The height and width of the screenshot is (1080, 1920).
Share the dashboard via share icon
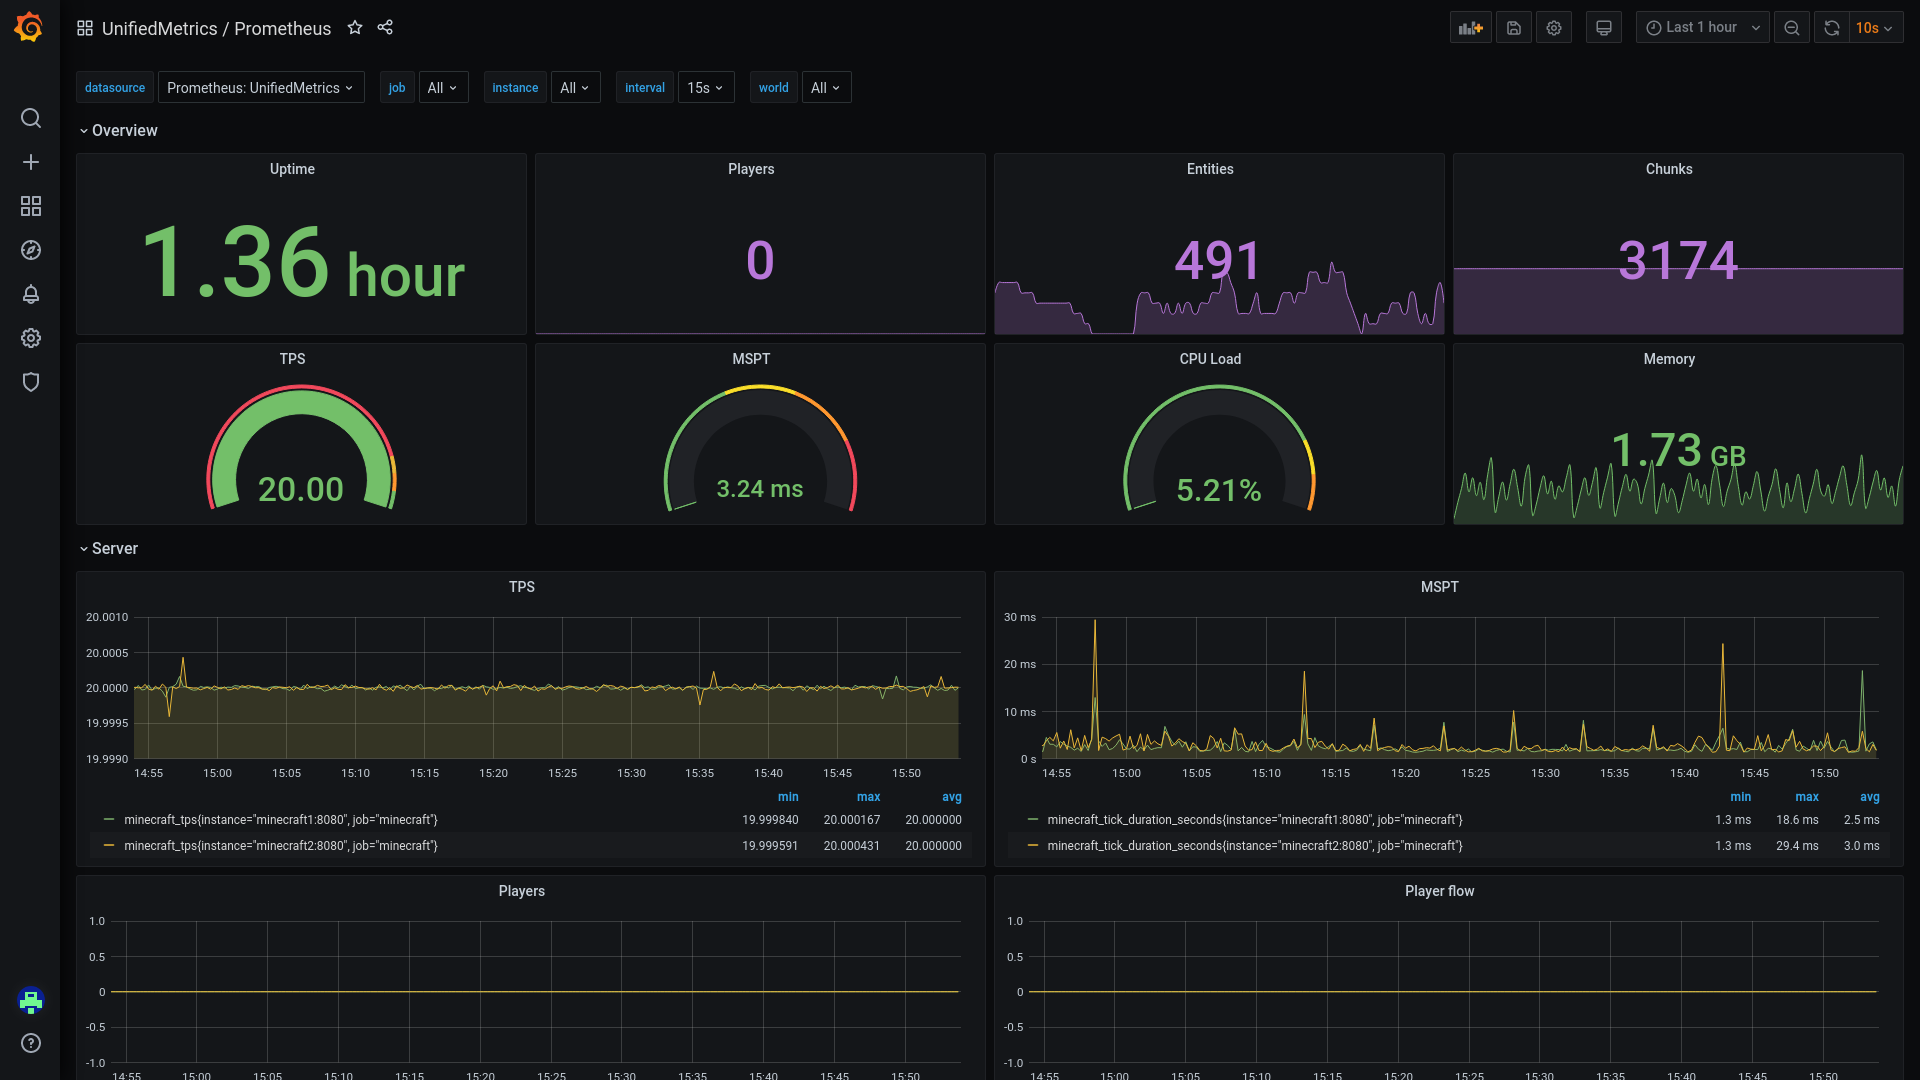(385, 28)
